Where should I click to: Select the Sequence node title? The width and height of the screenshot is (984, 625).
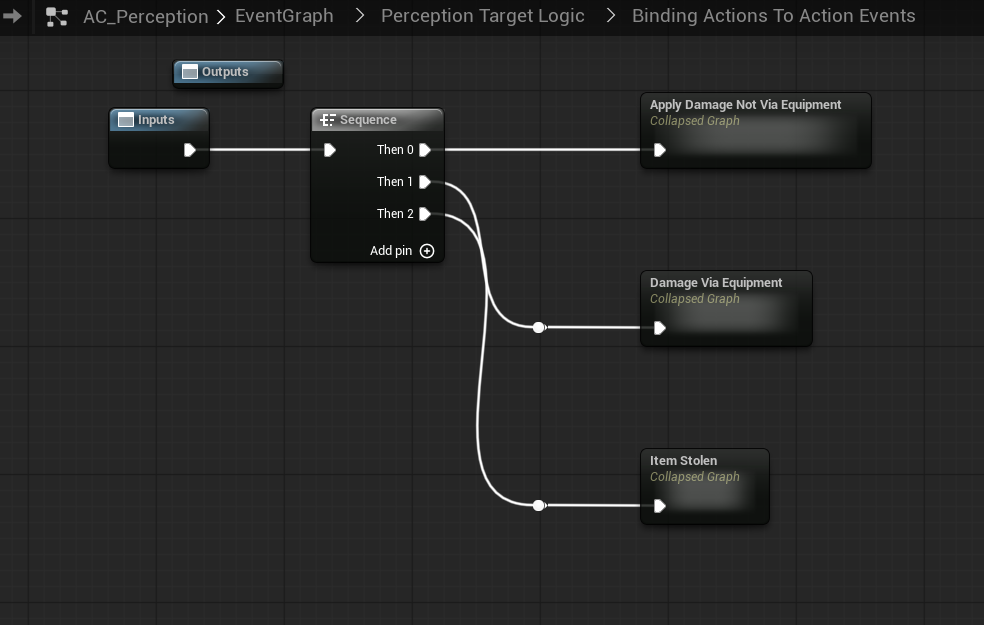(368, 120)
